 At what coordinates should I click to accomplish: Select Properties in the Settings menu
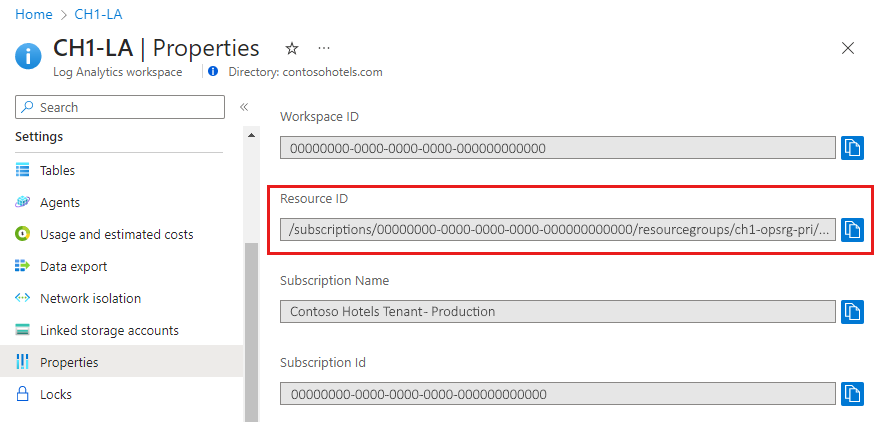tap(69, 363)
